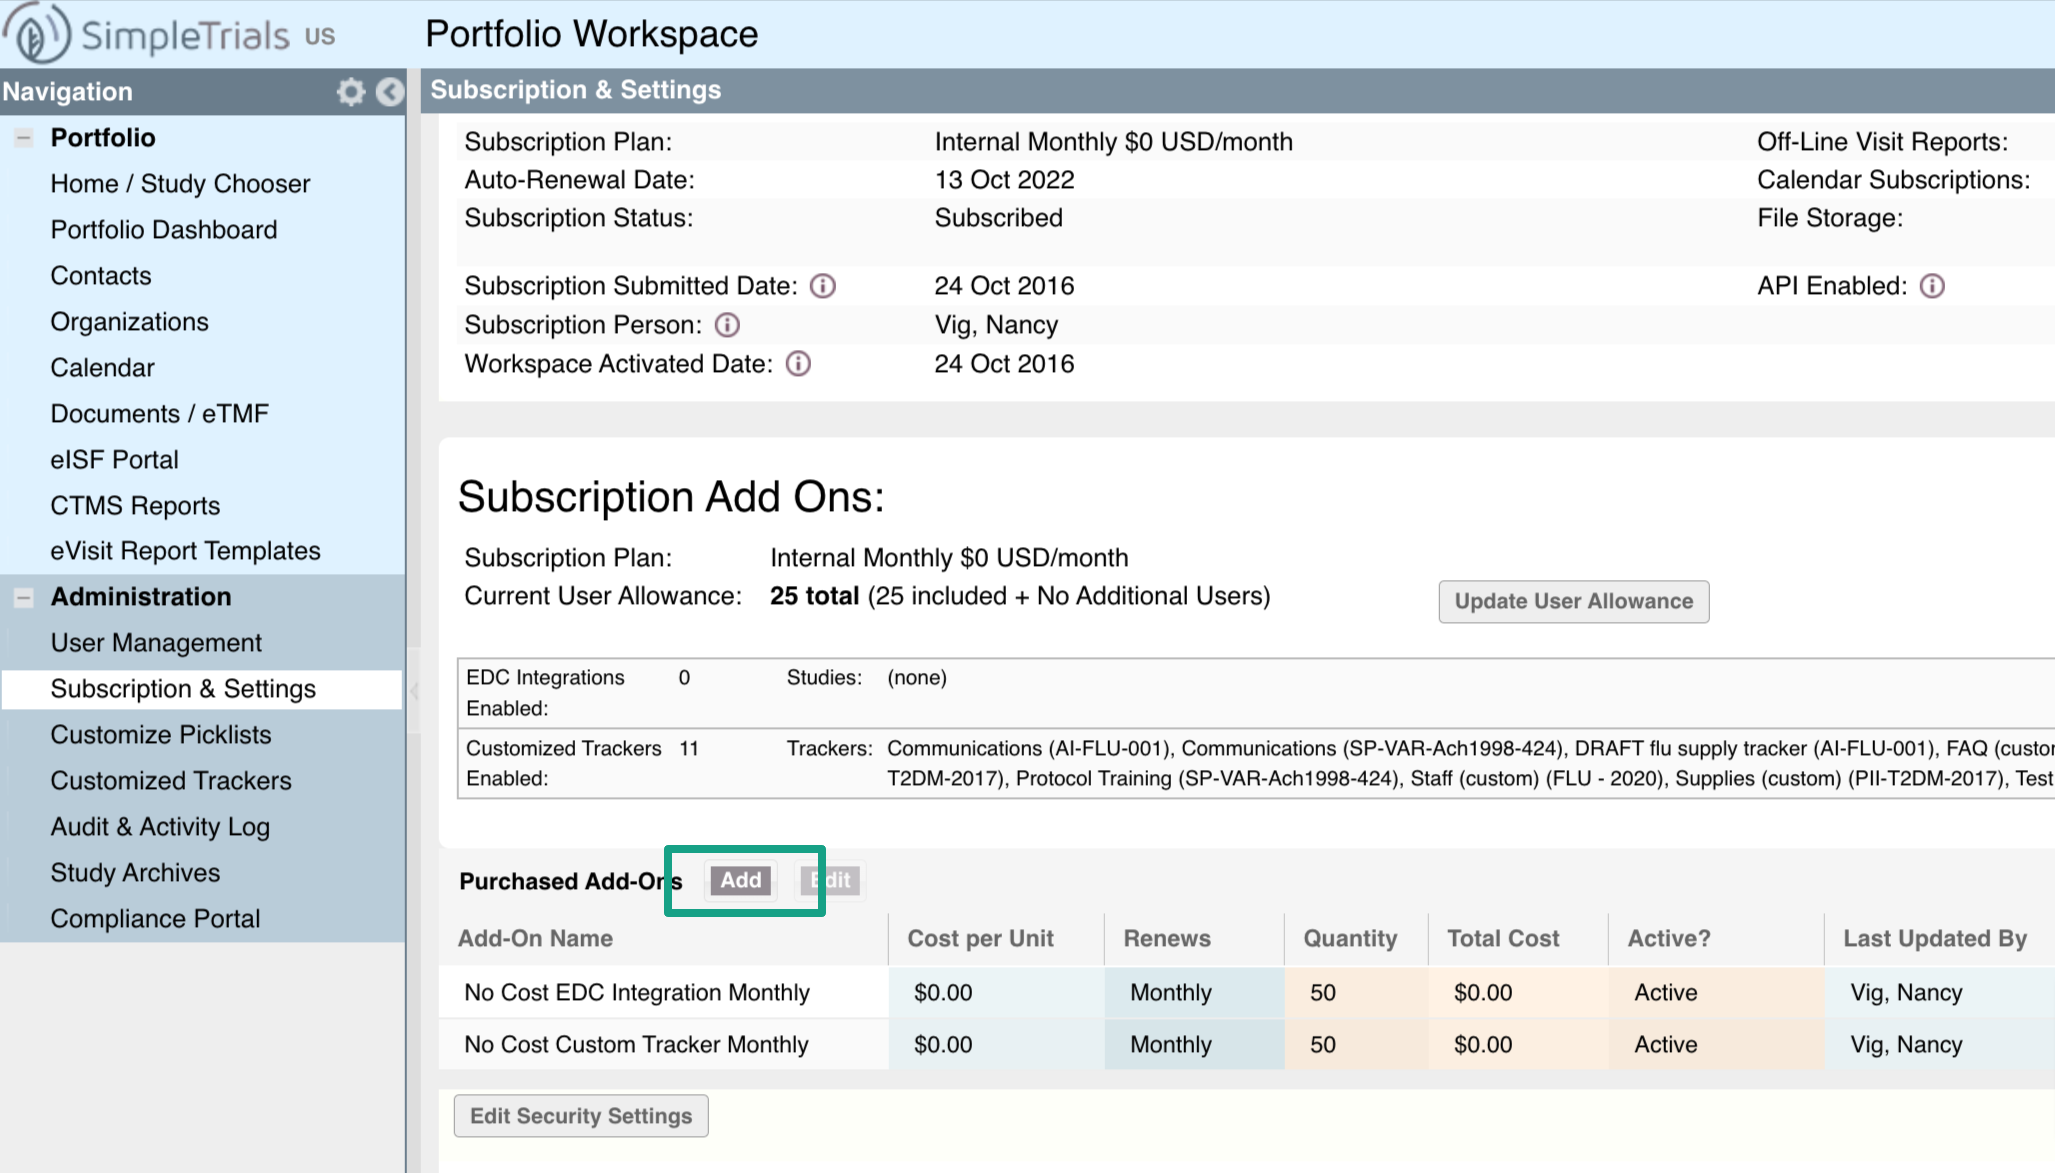2055x1173 pixels.
Task: Open Customized Trackers
Action: (x=171, y=781)
